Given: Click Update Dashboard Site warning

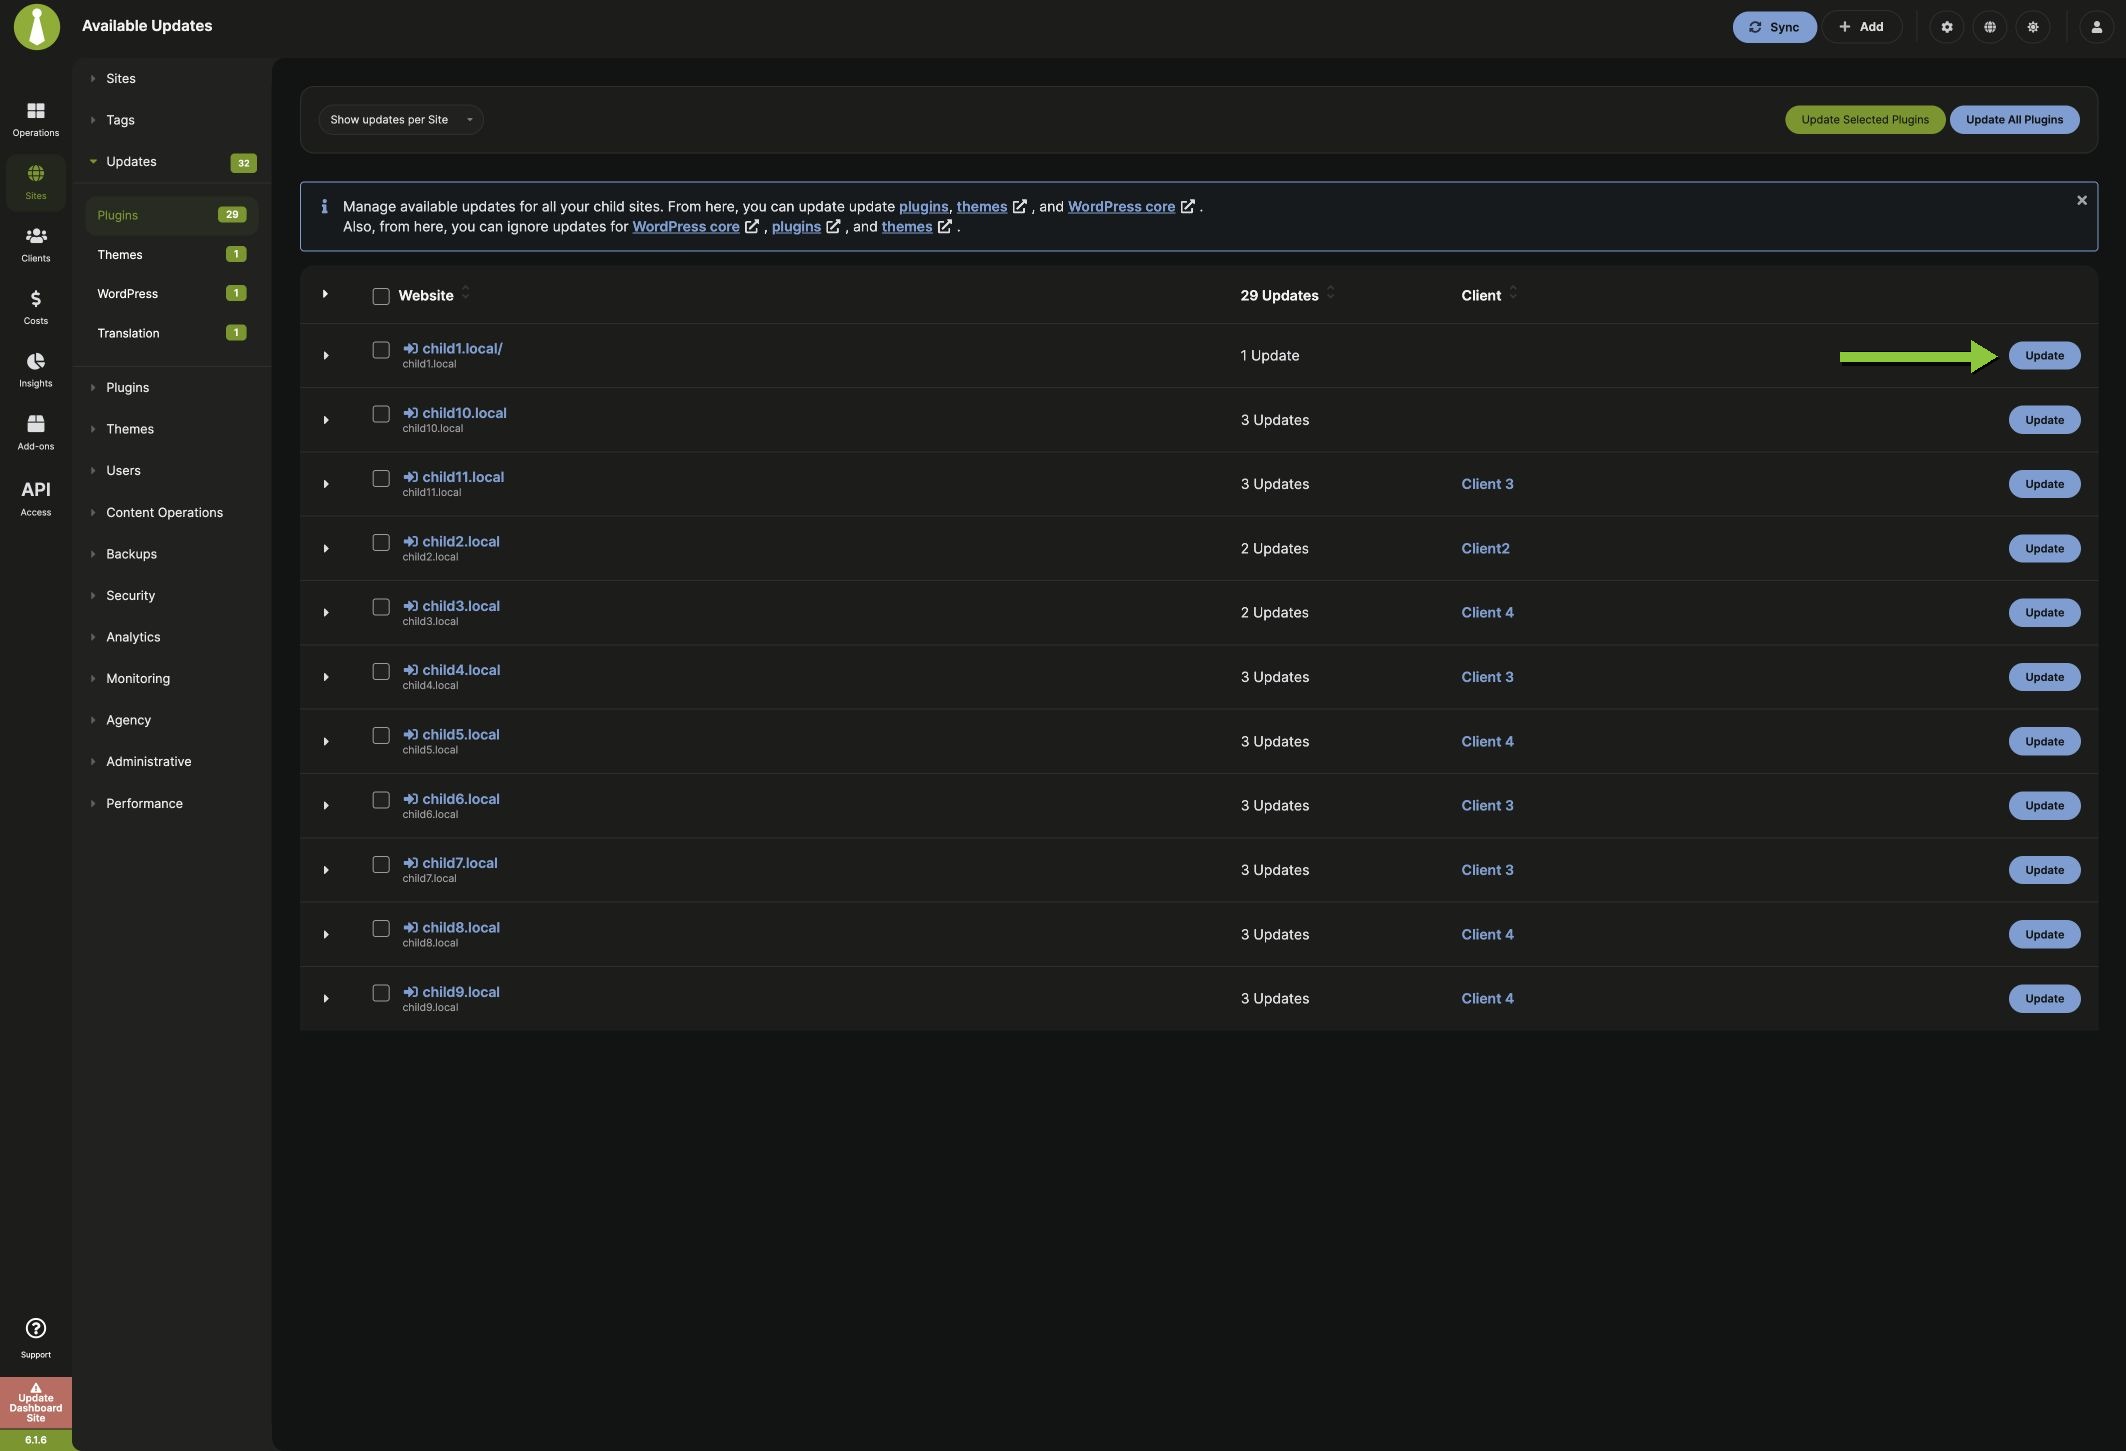Looking at the screenshot, I should 36,1403.
